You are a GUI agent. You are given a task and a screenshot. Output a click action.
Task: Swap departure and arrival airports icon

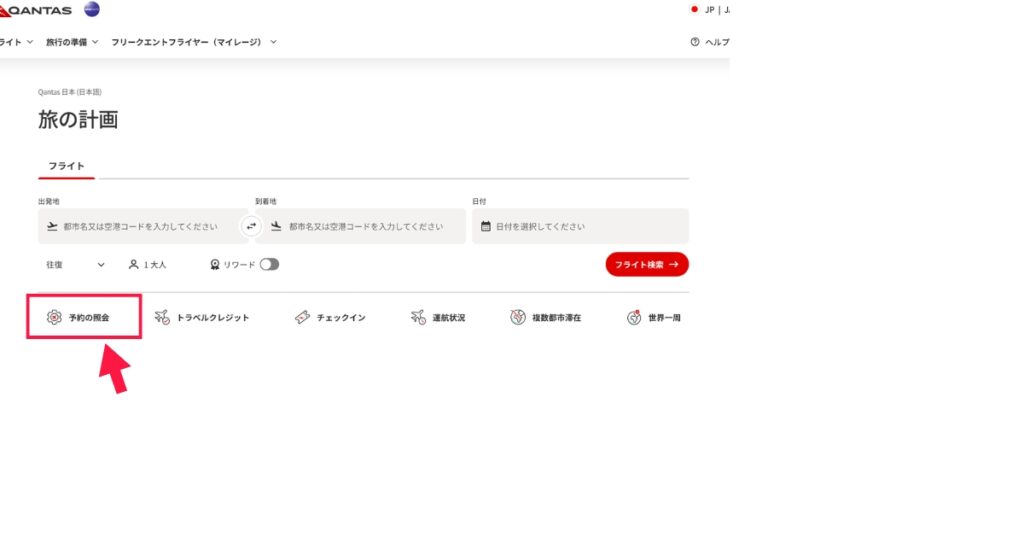(x=251, y=227)
